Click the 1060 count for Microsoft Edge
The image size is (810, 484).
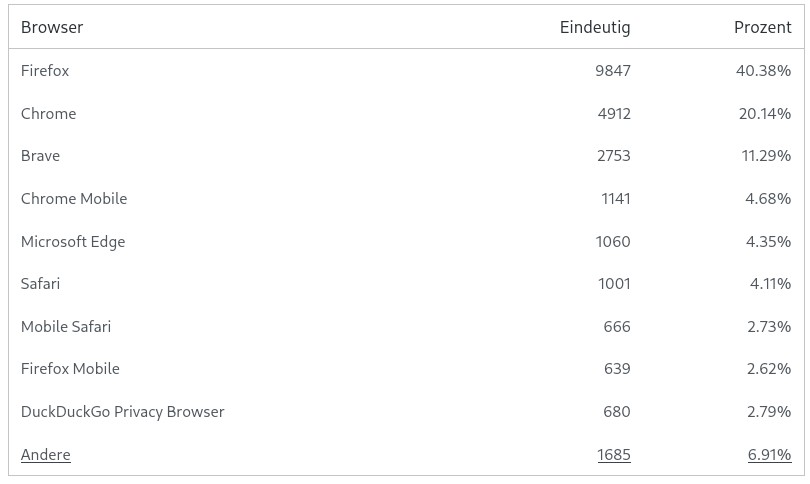613,242
